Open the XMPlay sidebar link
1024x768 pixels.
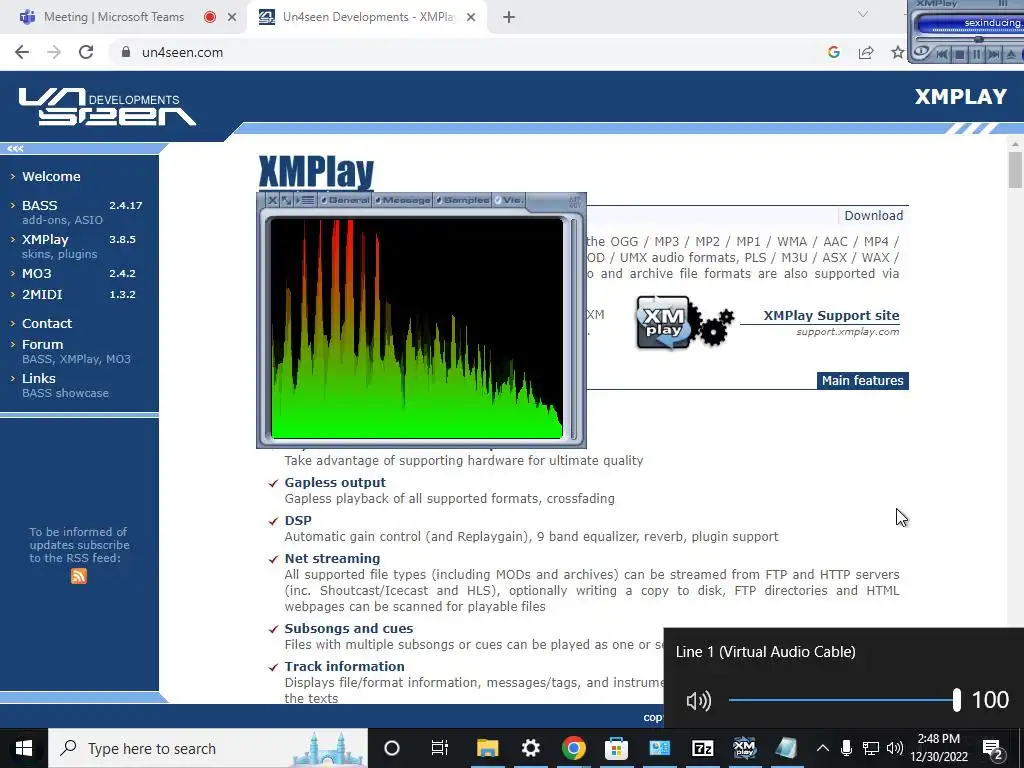[45, 239]
